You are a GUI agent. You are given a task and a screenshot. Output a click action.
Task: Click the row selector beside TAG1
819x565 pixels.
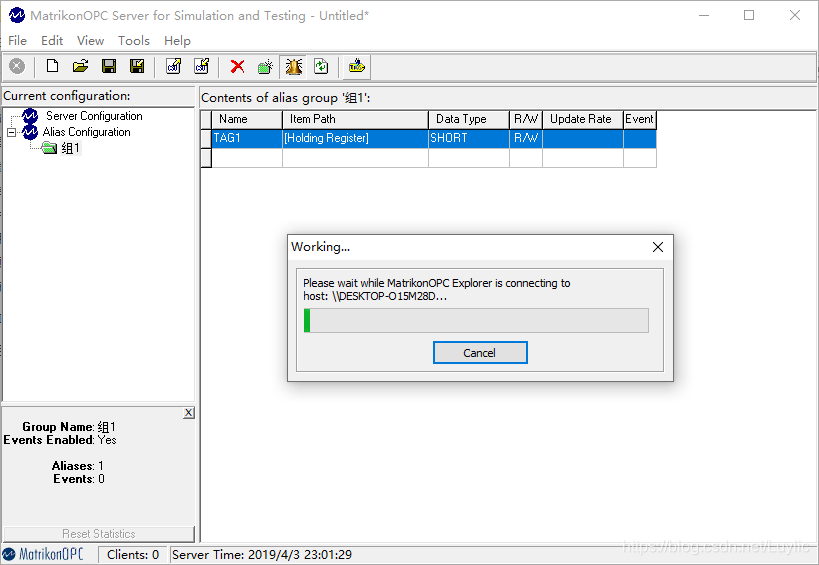click(206, 138)
